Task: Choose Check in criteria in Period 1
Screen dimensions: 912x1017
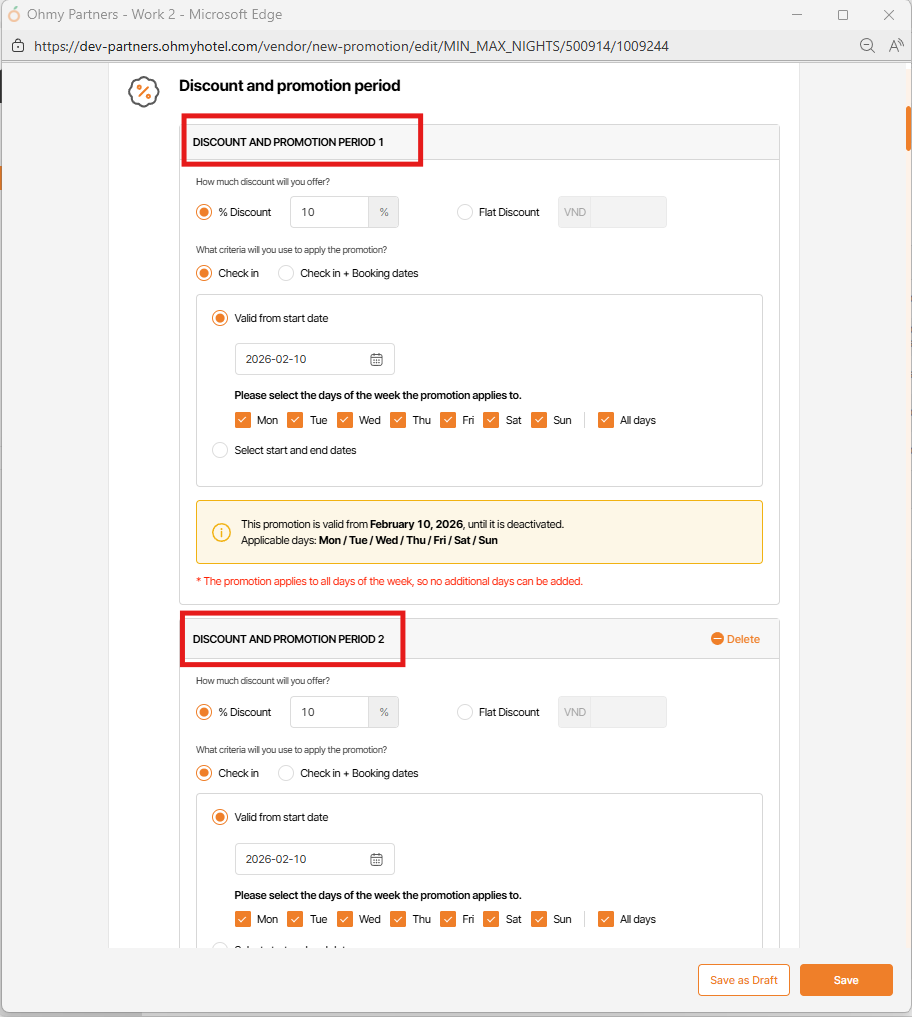Action: [x=204, y=273]
